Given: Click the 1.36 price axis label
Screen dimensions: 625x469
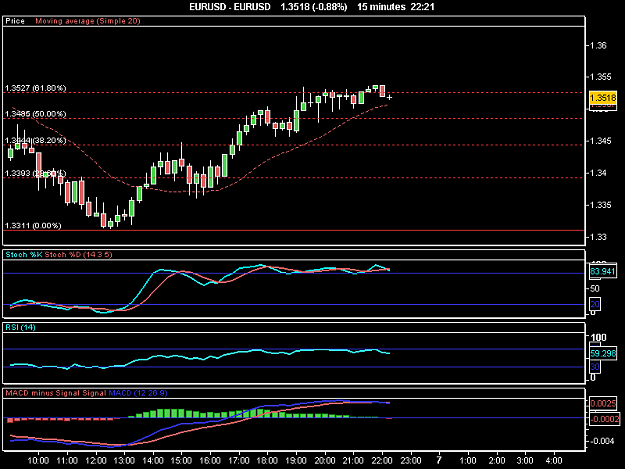Looking at the screenshot, I should [598, 45].
